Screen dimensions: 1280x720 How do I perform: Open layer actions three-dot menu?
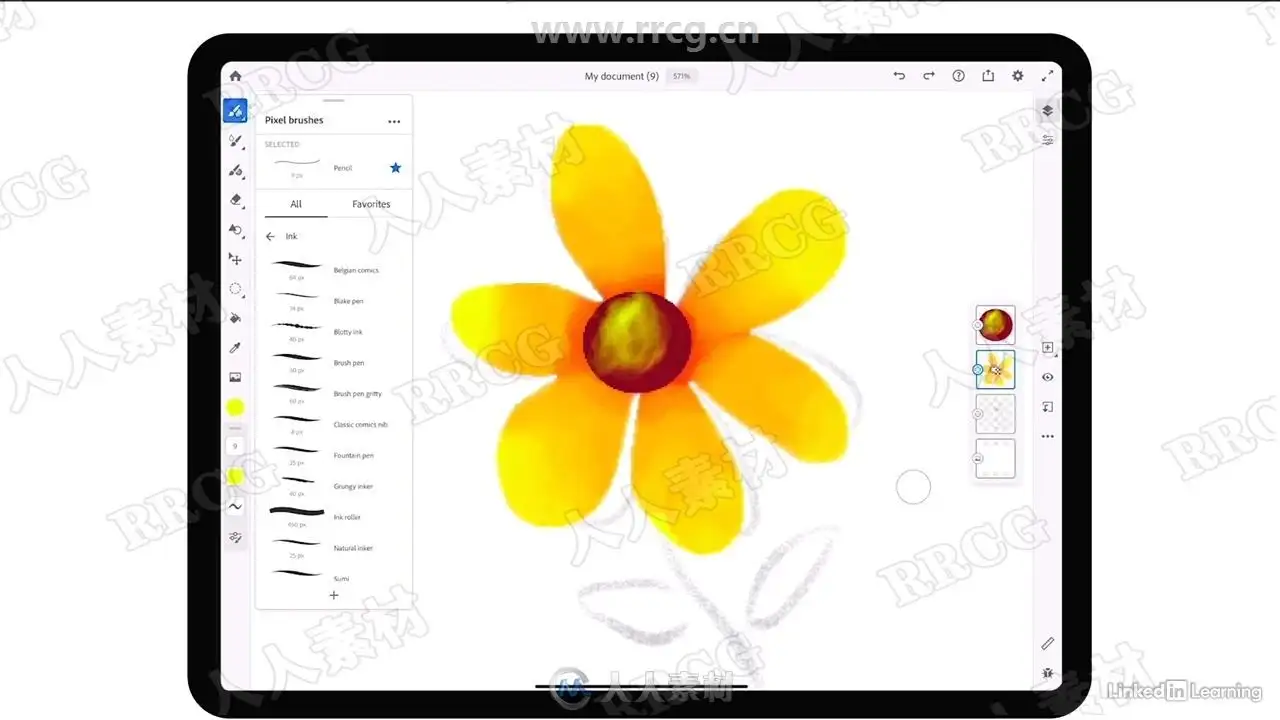[x=1048, y=437]
